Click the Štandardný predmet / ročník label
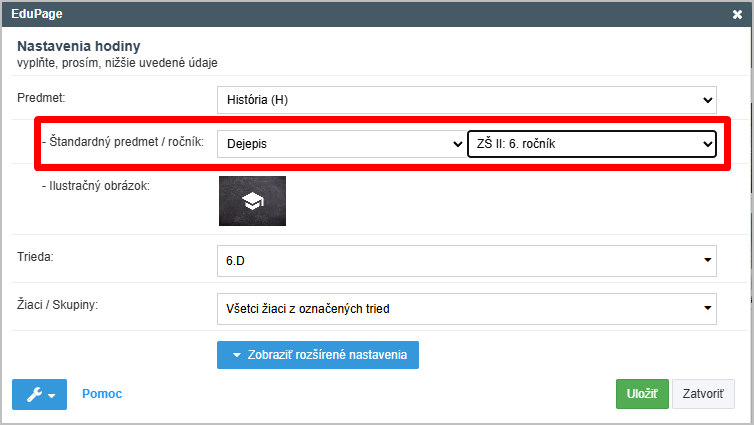 point(122,143)
